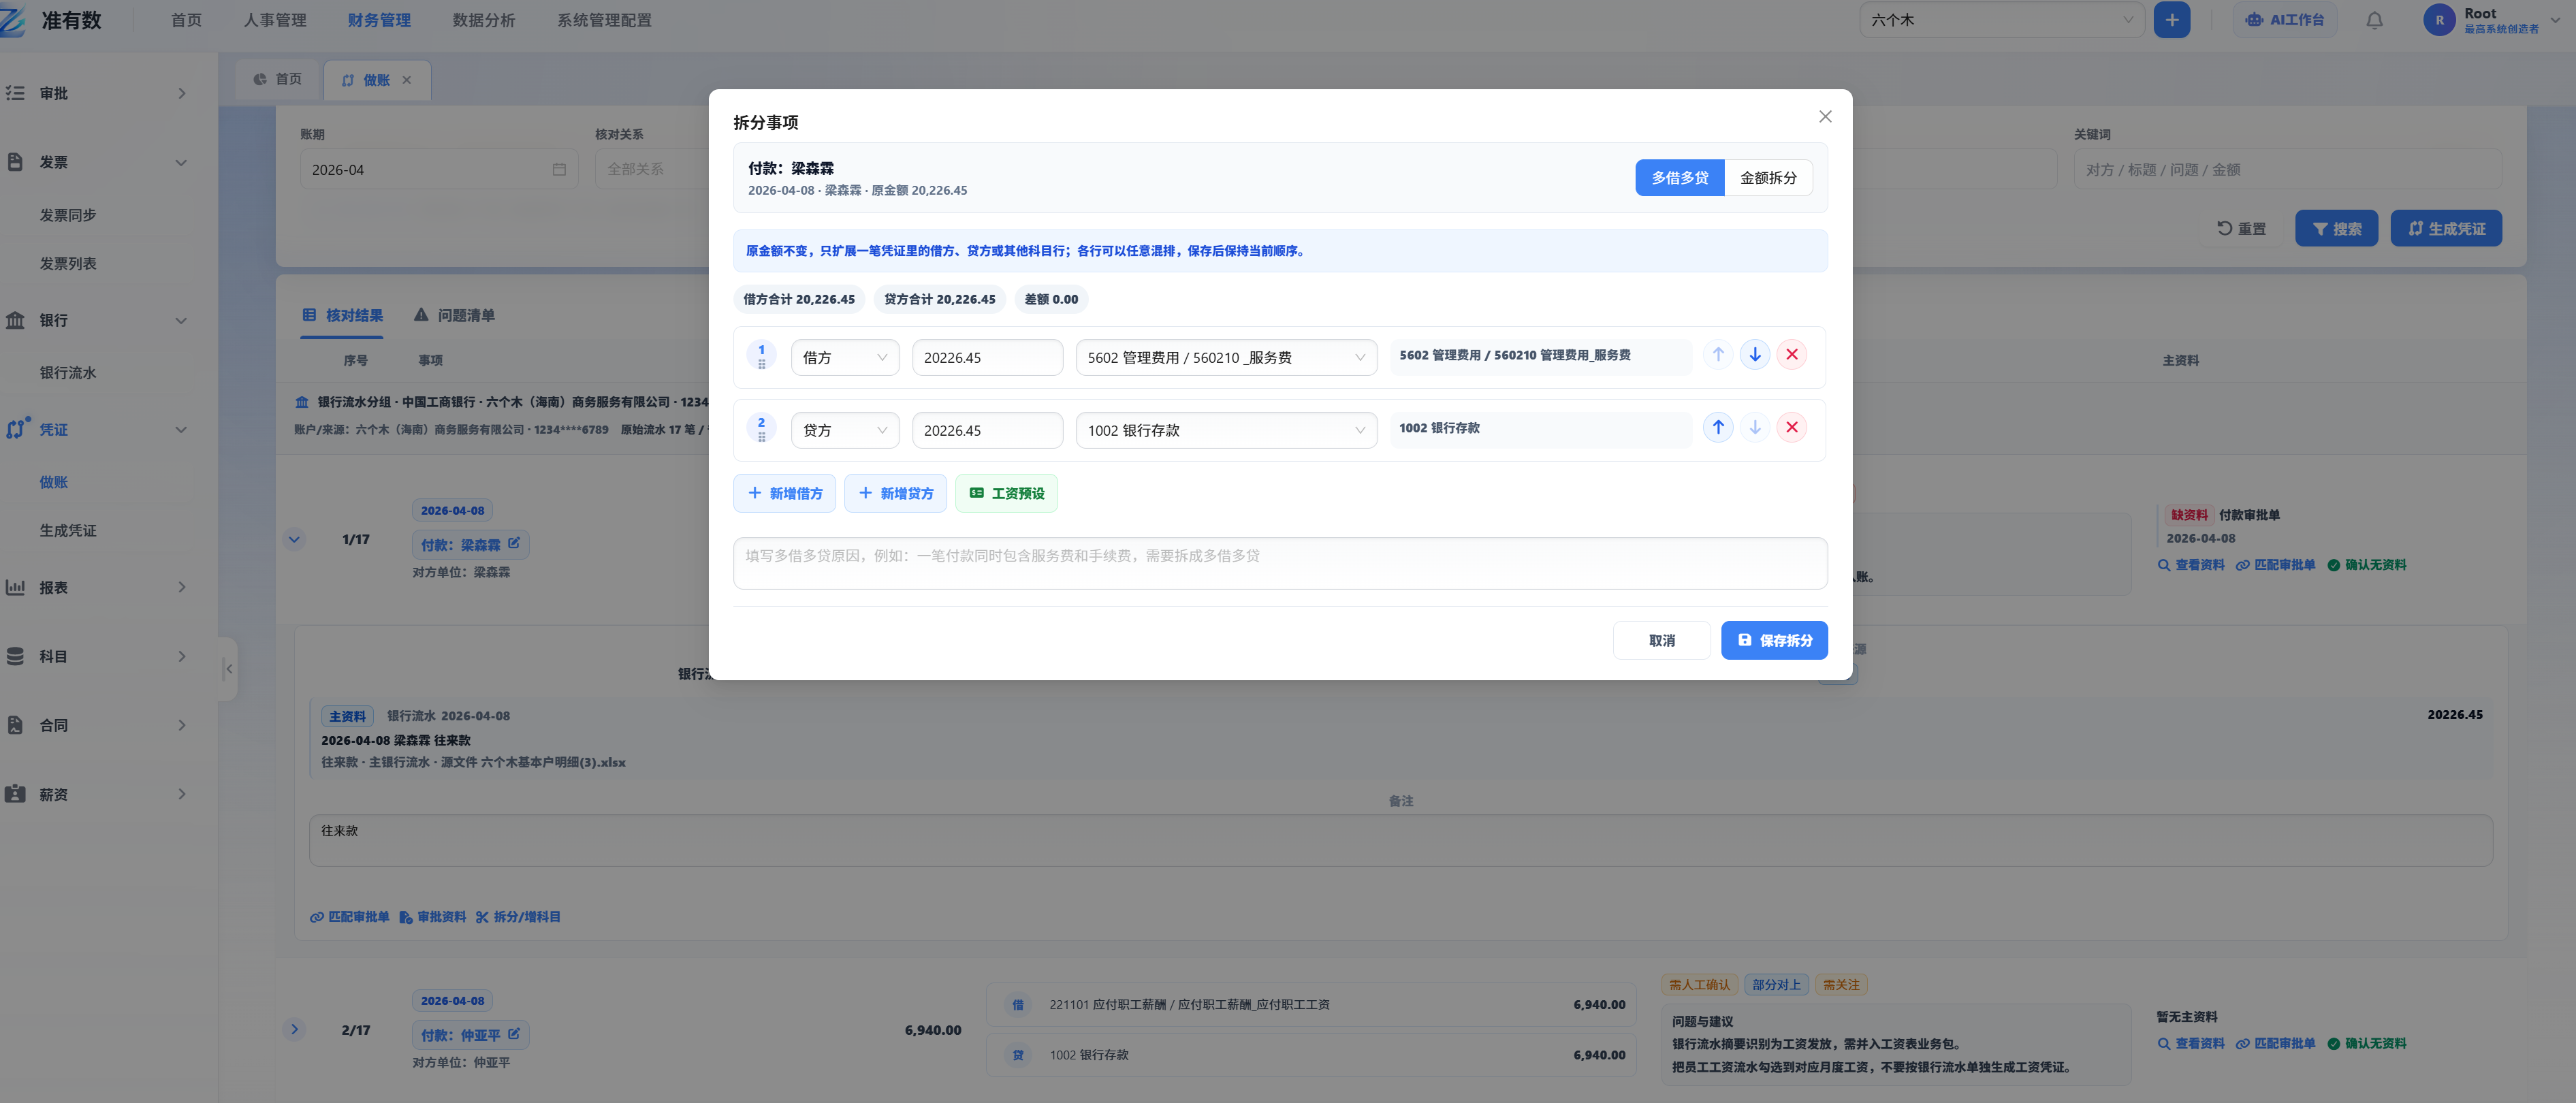
Task: Switch to the 首页 page tab
Action: coord(277,79)
